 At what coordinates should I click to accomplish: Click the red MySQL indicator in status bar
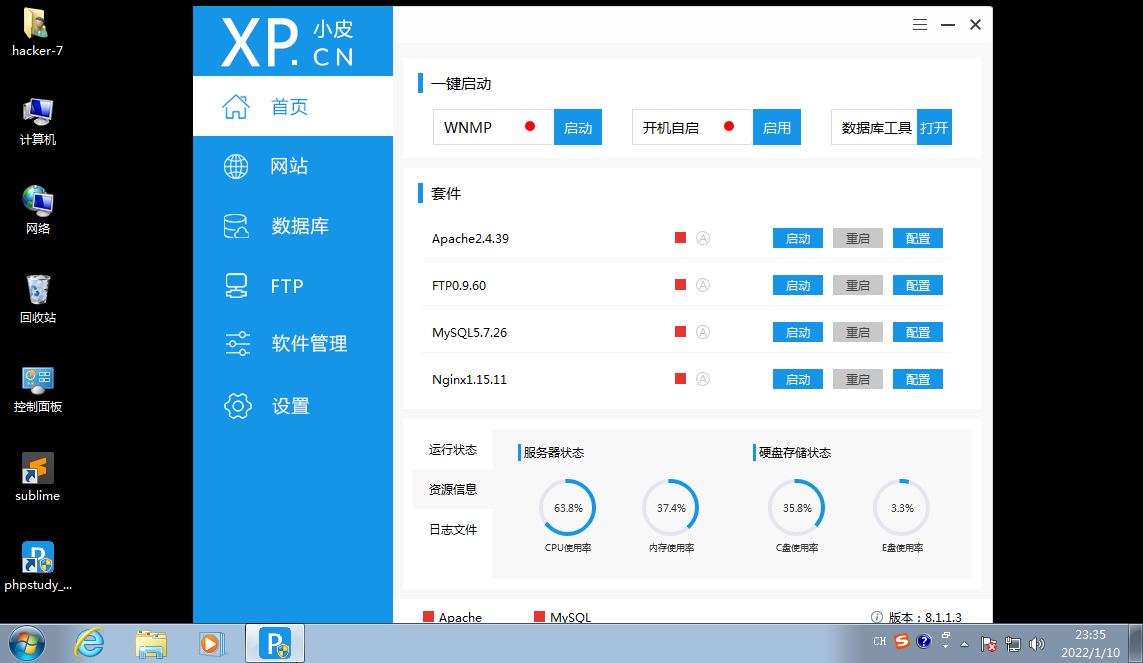coord(539,616)
